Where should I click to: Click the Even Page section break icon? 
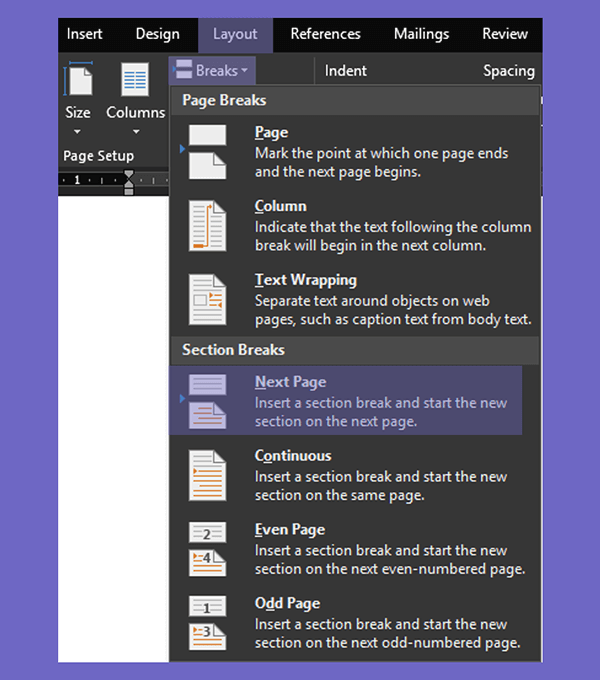[x=207, y=549]
